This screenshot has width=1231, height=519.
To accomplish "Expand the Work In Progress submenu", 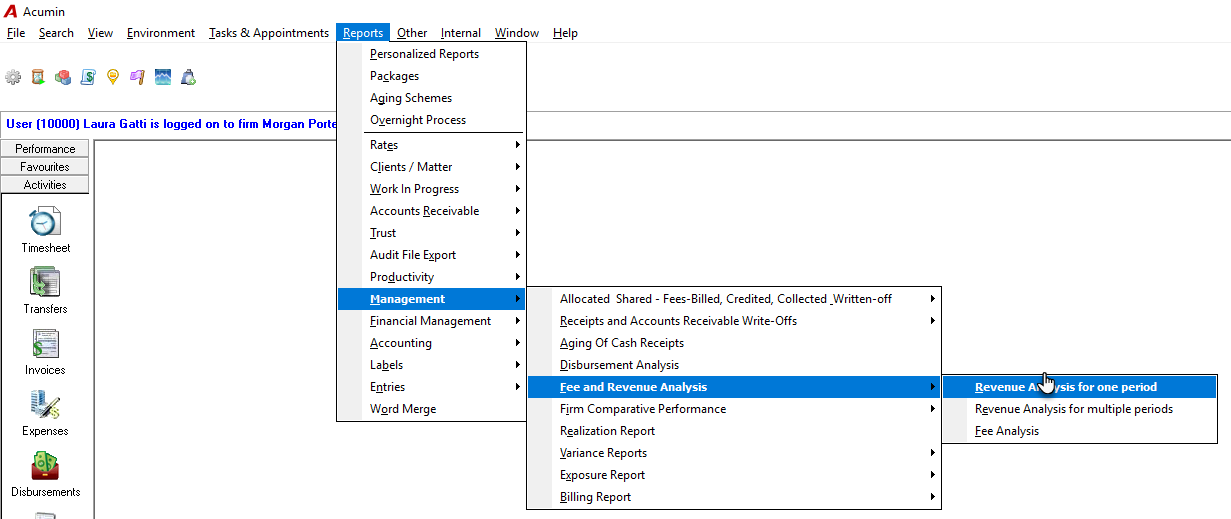I will point(431,189).
